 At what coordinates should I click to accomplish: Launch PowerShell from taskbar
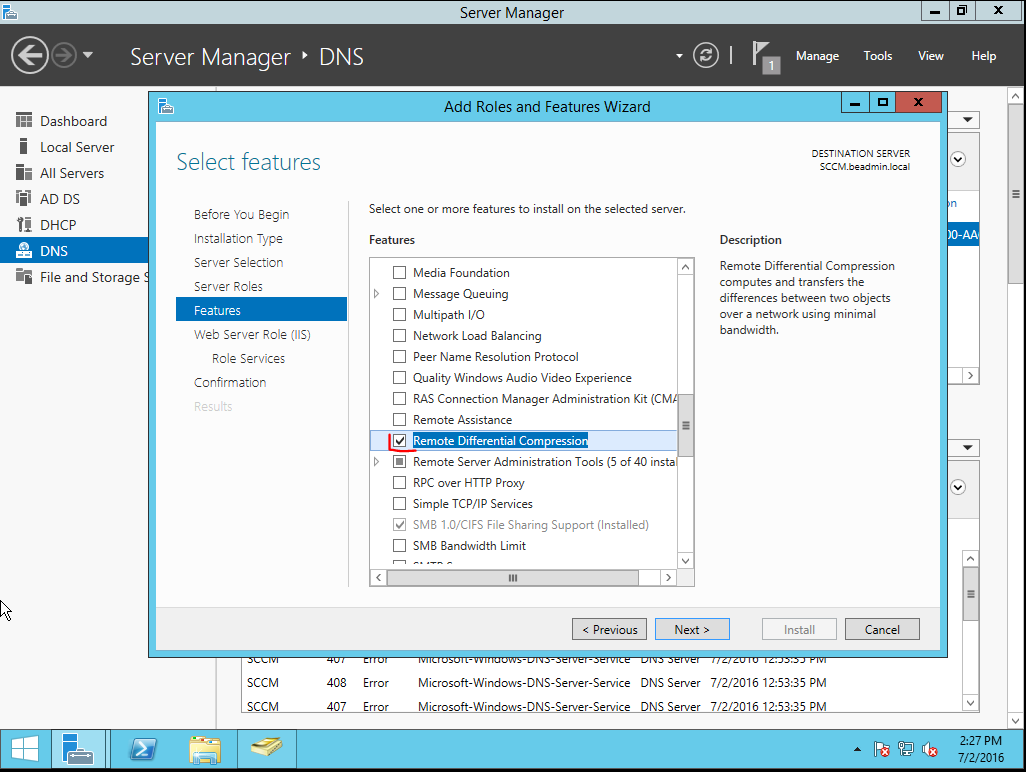click(x=143, y=748)
